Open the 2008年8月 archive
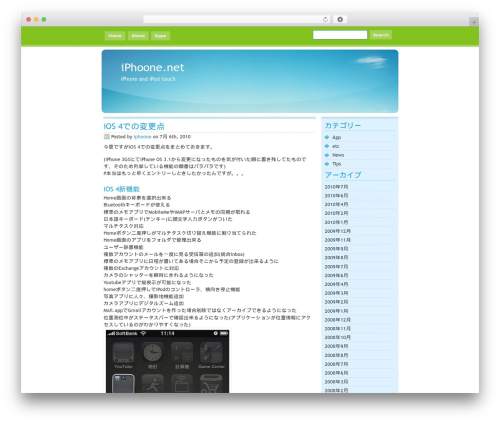This screenshot has height=423, width=500. (x=336, y=355)
